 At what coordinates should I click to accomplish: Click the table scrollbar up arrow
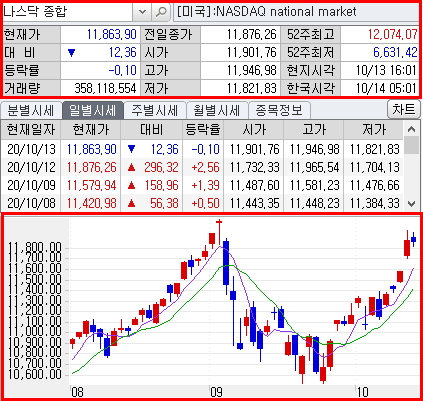pos(412,129)
